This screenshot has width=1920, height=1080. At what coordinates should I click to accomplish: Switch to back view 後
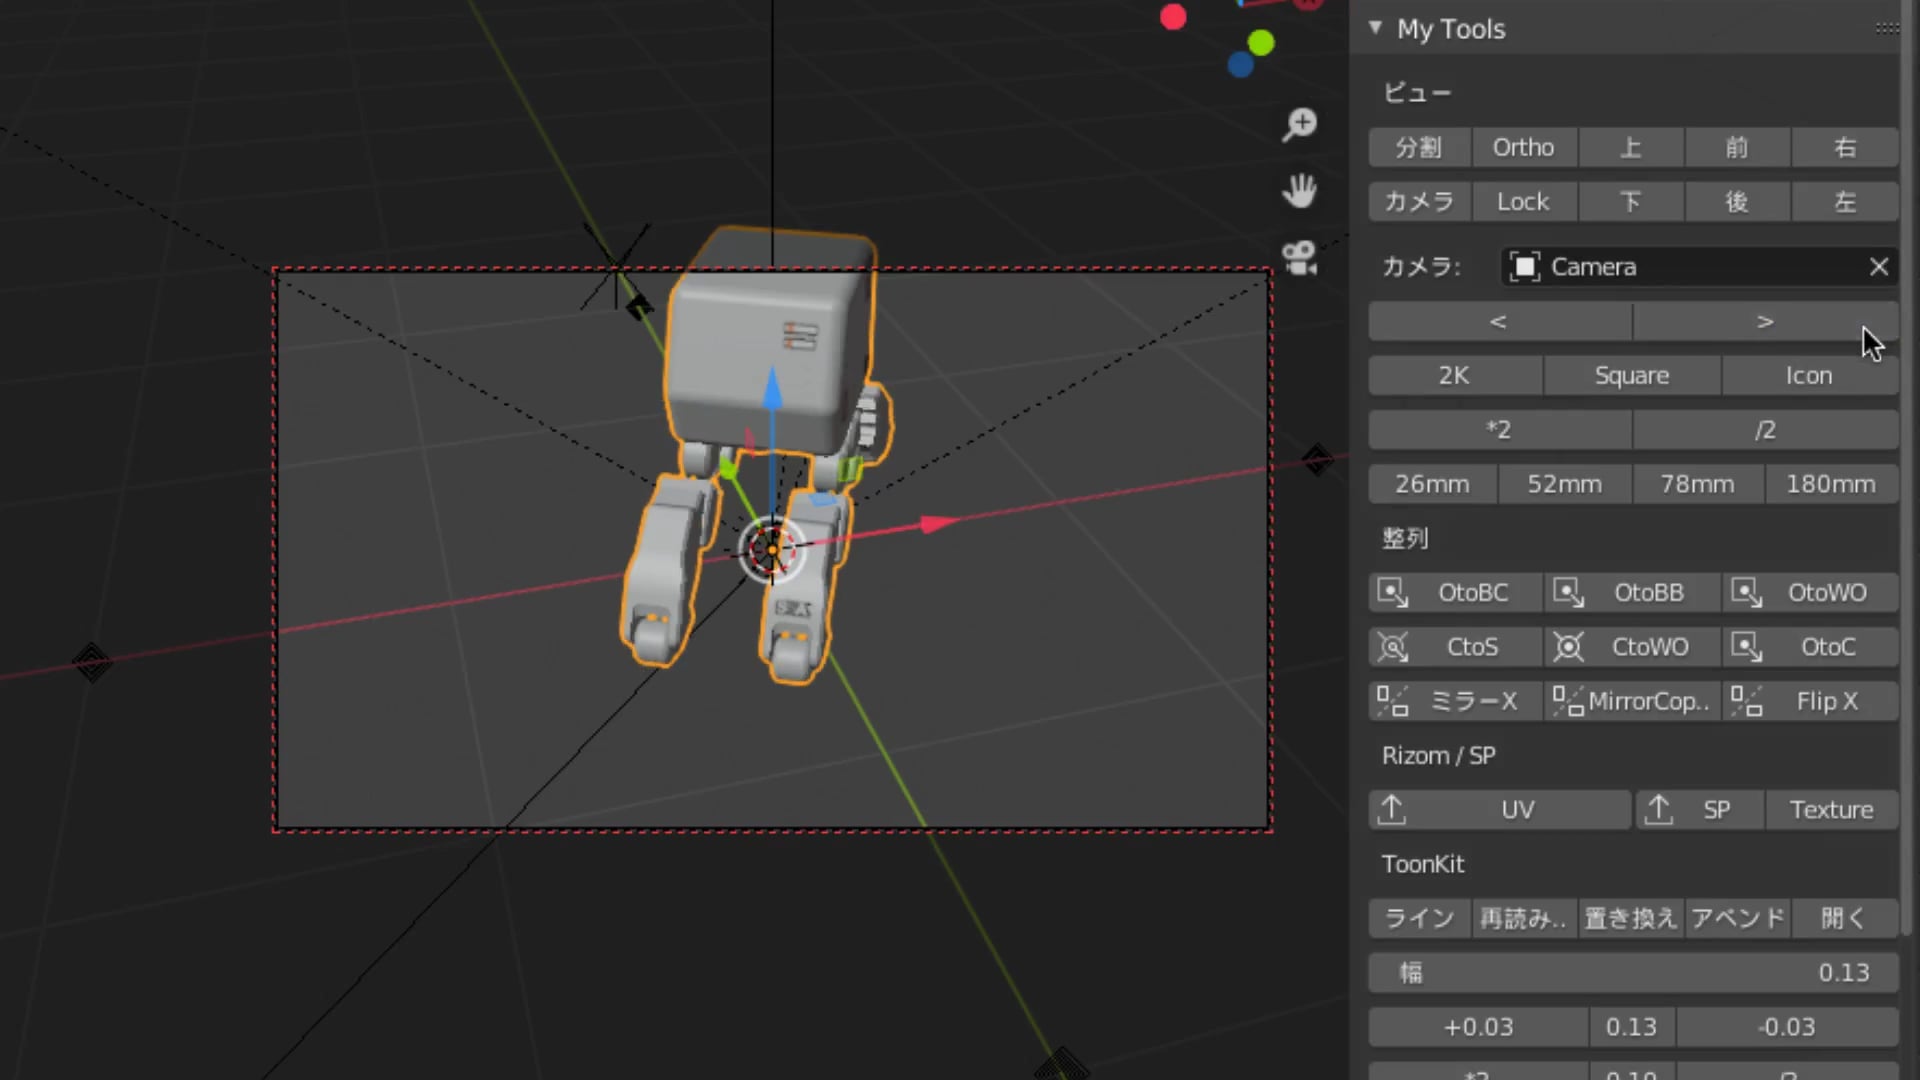[1738, 202]
